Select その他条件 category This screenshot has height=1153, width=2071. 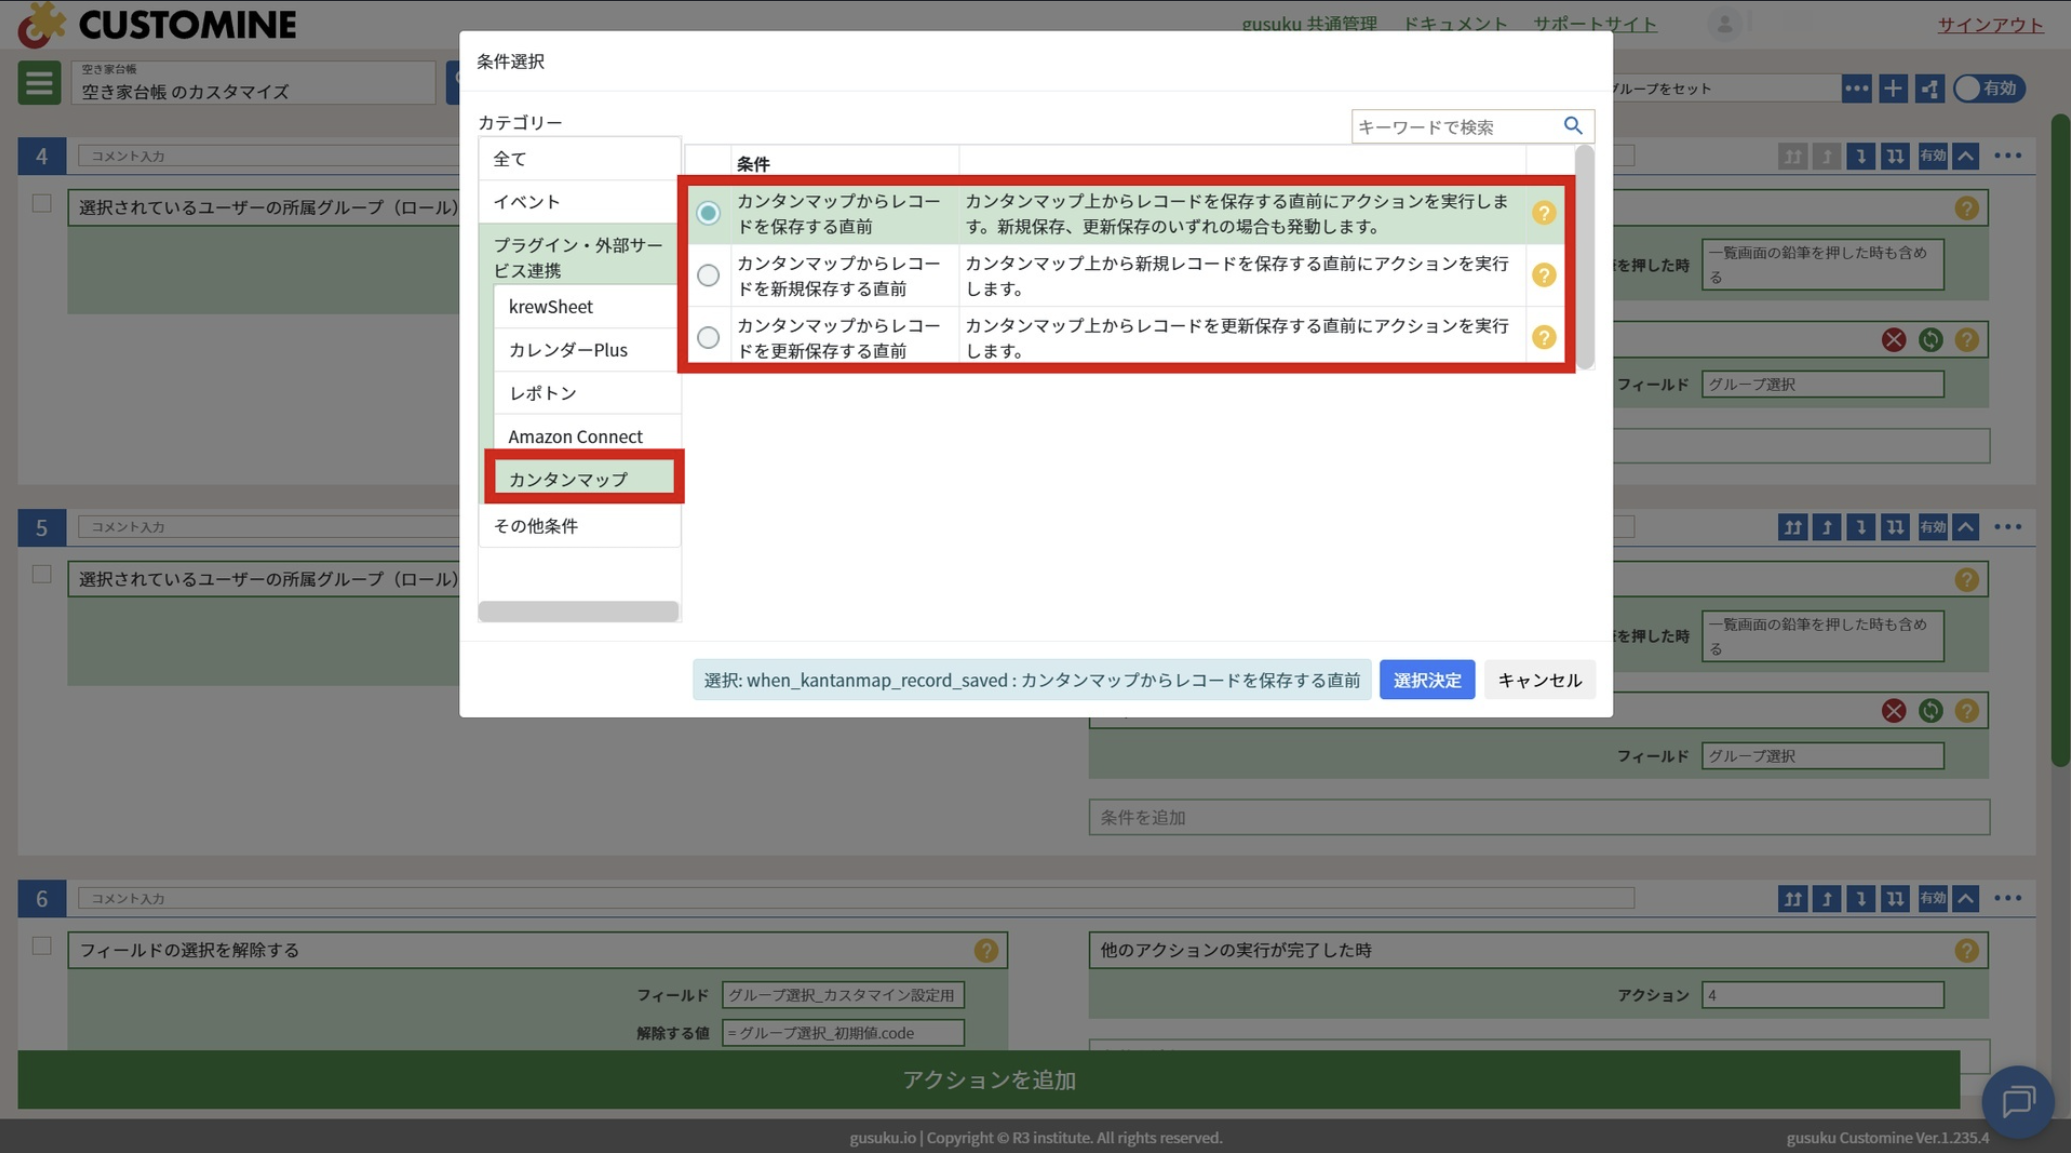536,526
